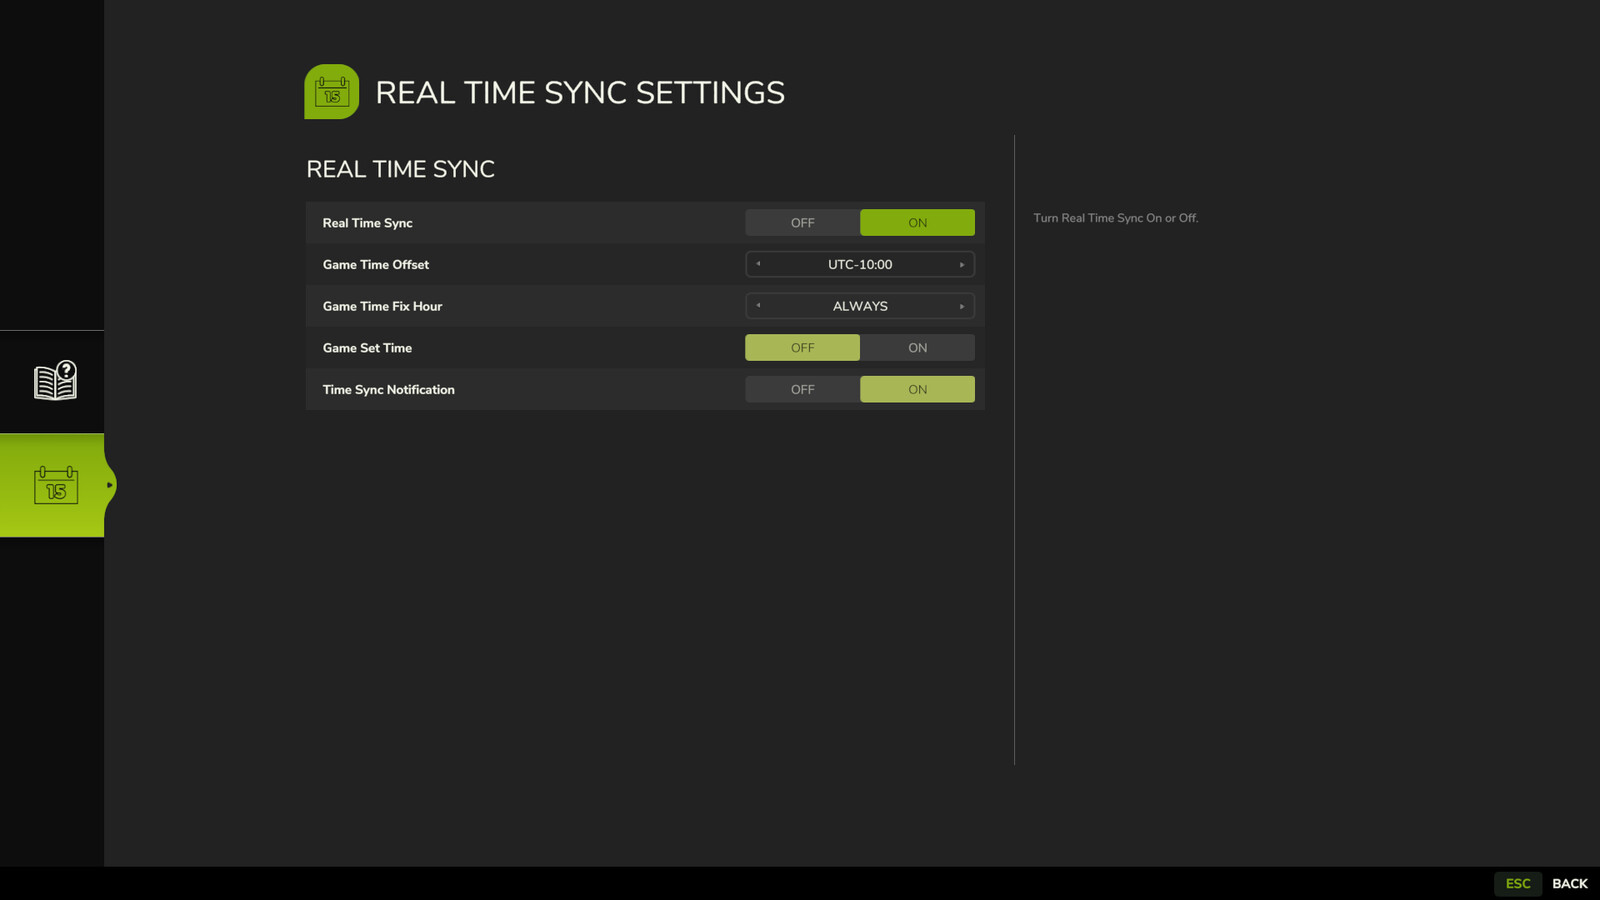Decrease Game Time Offset with the left arrow
Viewport: 1600px width, 900px height.
coord(758,264)
